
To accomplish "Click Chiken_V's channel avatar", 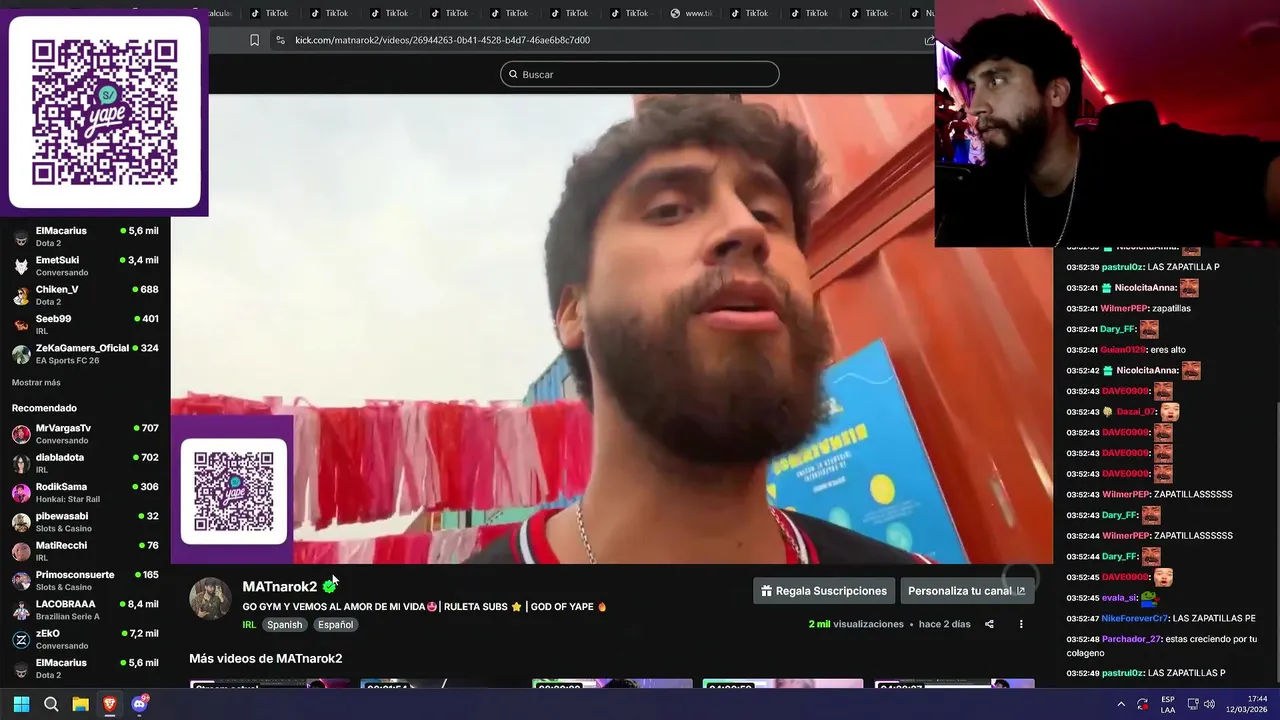I will (x=21, y=295).
